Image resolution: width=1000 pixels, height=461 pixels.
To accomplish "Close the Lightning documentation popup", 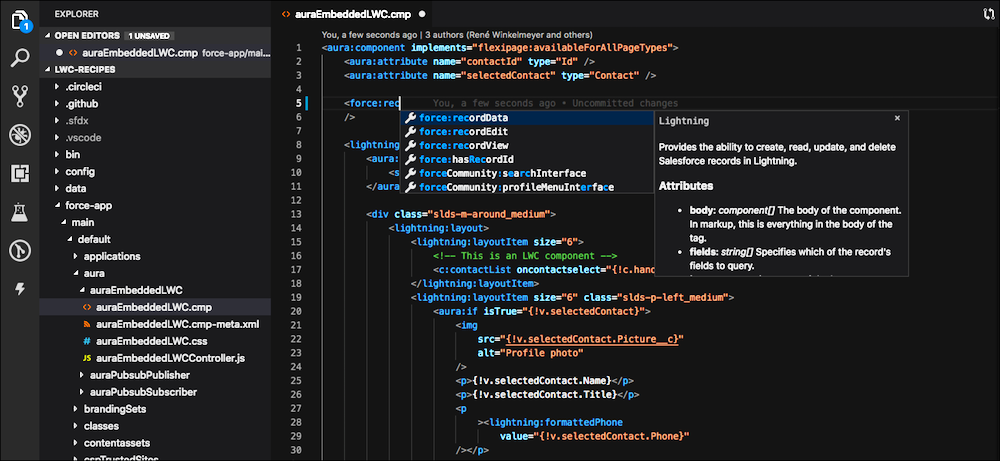I will tap(897, 118).
